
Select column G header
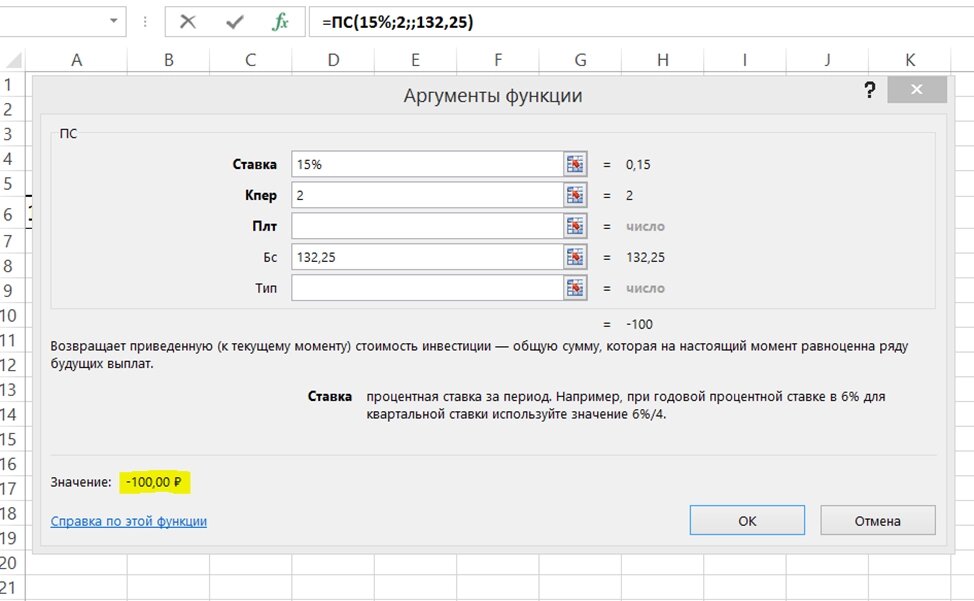(x=580, y=60)
